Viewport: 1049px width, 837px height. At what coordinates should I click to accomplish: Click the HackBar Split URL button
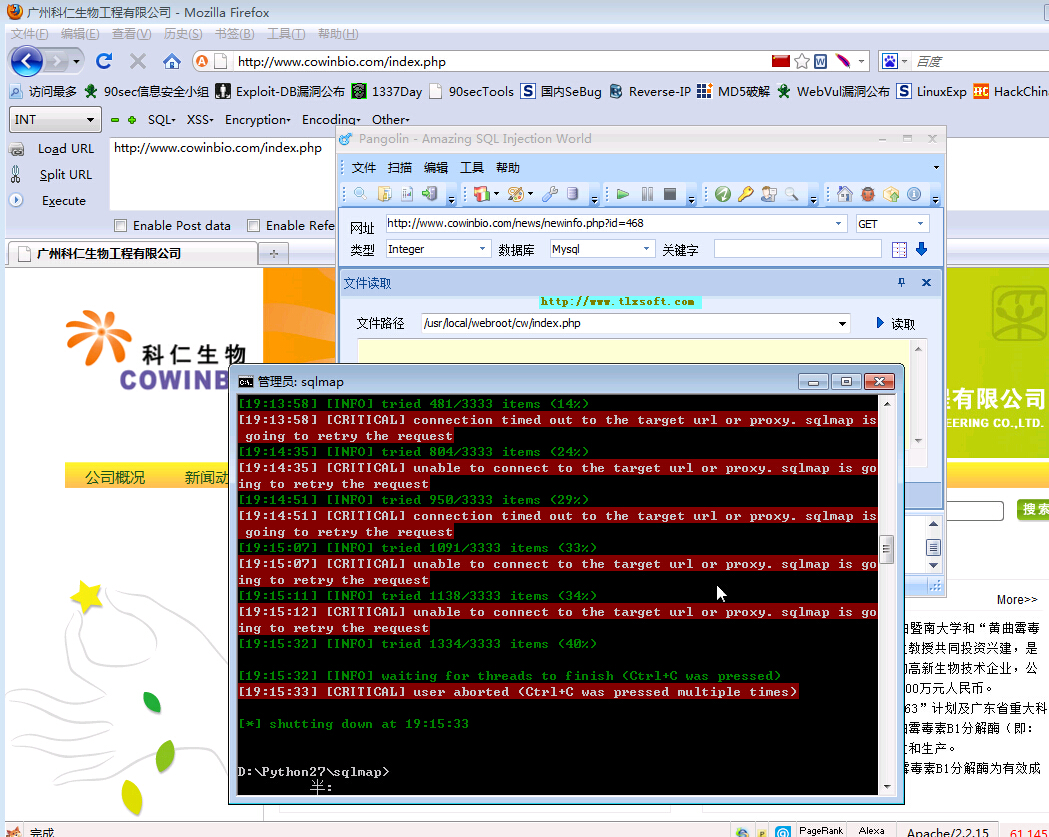[66, 175]
